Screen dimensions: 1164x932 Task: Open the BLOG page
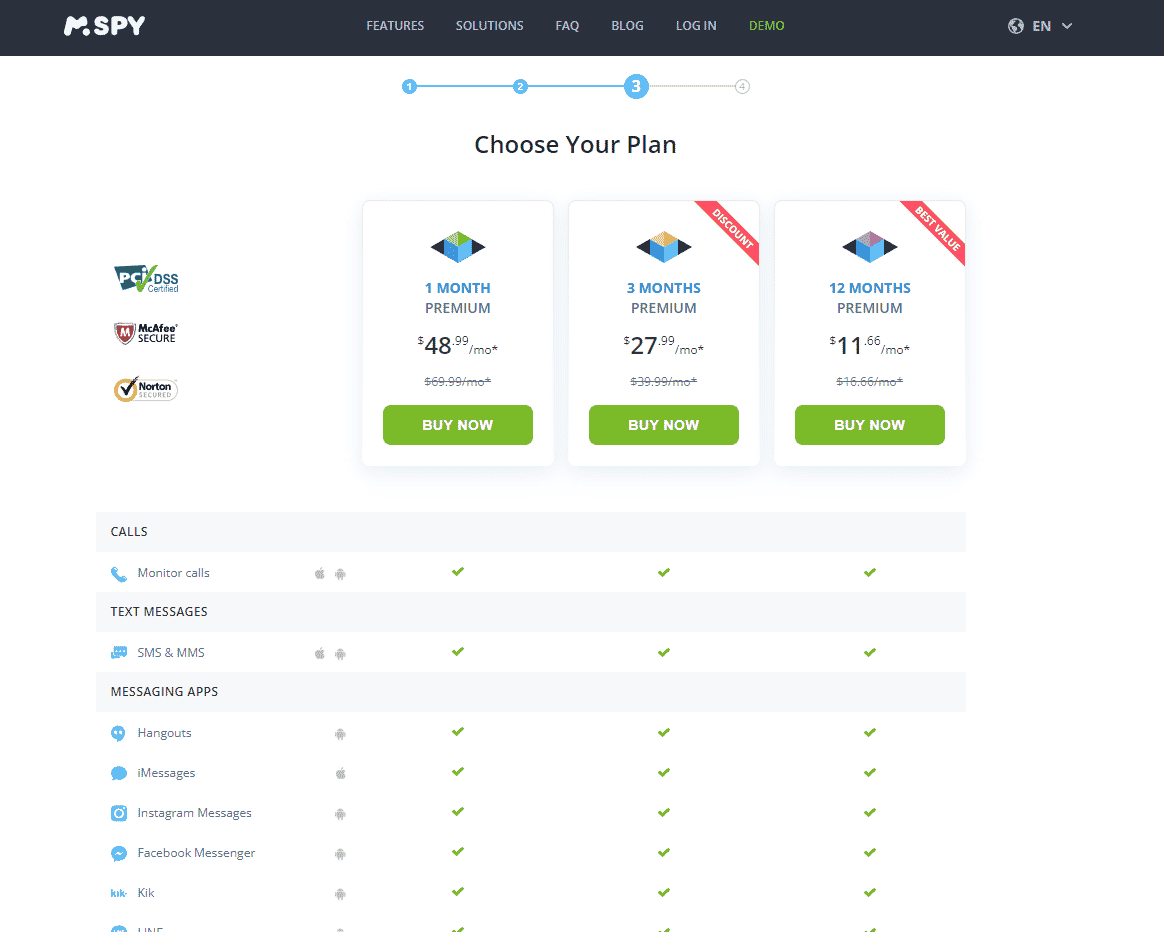[x=627, y=26]
